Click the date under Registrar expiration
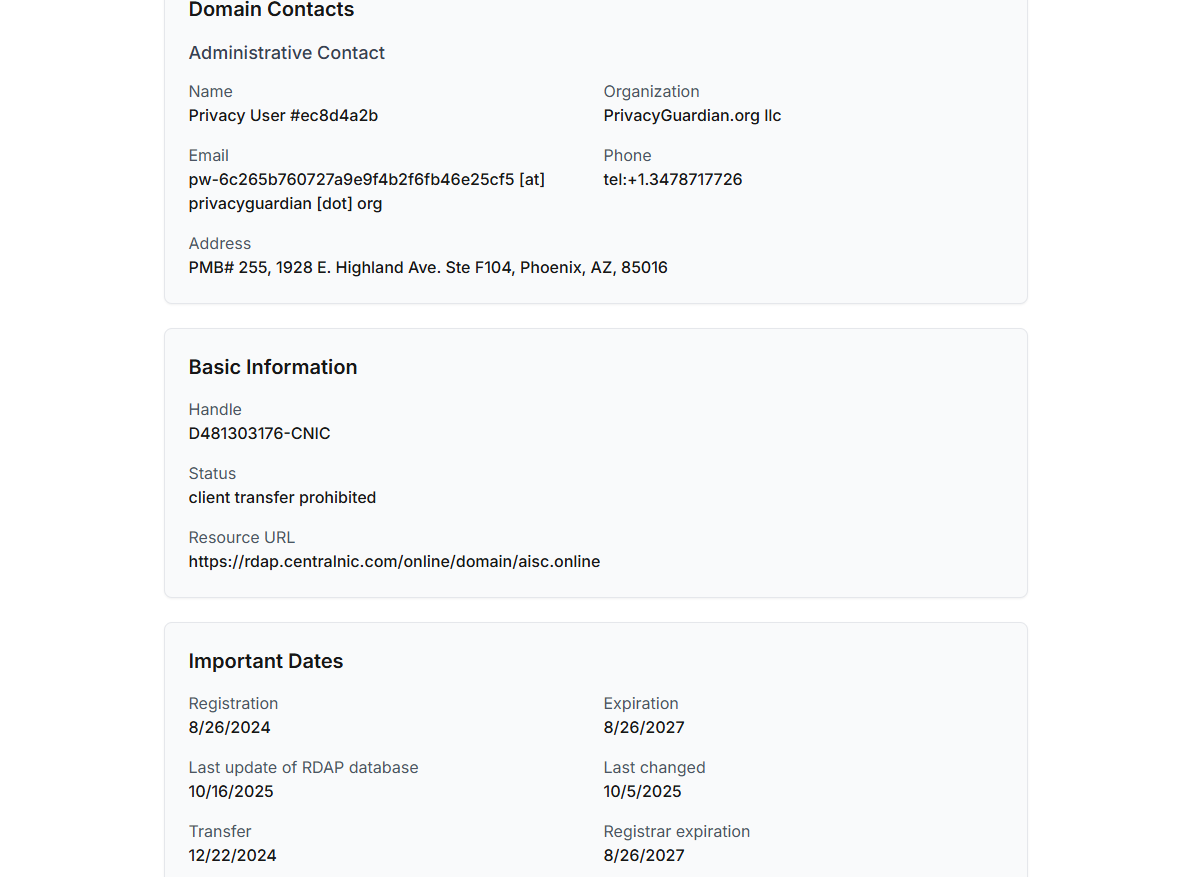Screen dimensions: 1197x877 click(643, 856)
